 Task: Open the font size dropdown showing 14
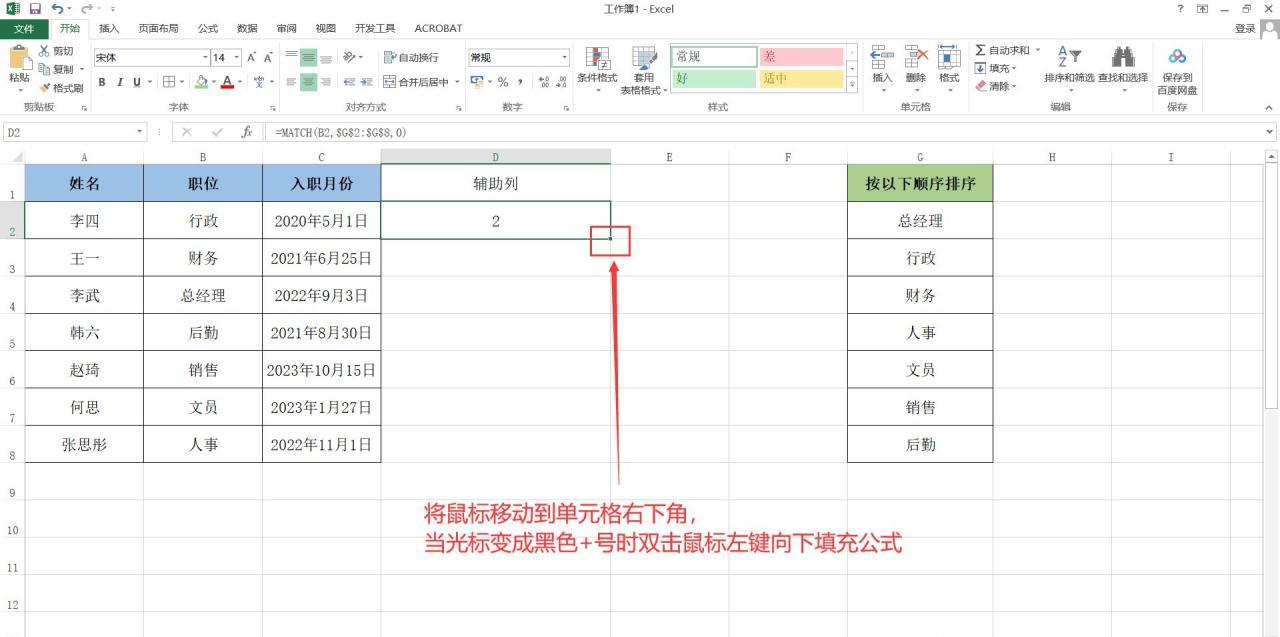(237, 57)
